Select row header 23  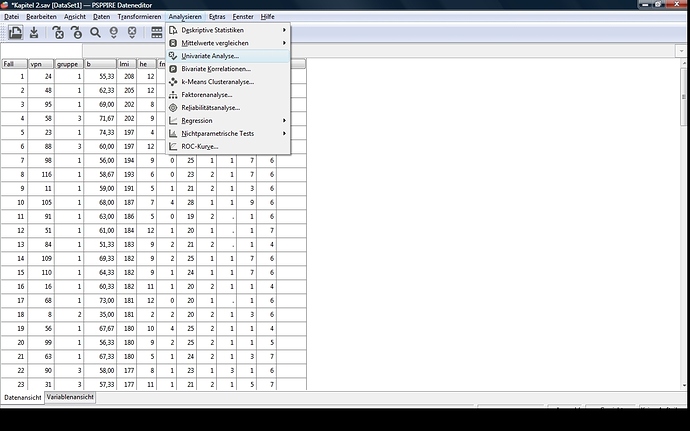point(14,384)
